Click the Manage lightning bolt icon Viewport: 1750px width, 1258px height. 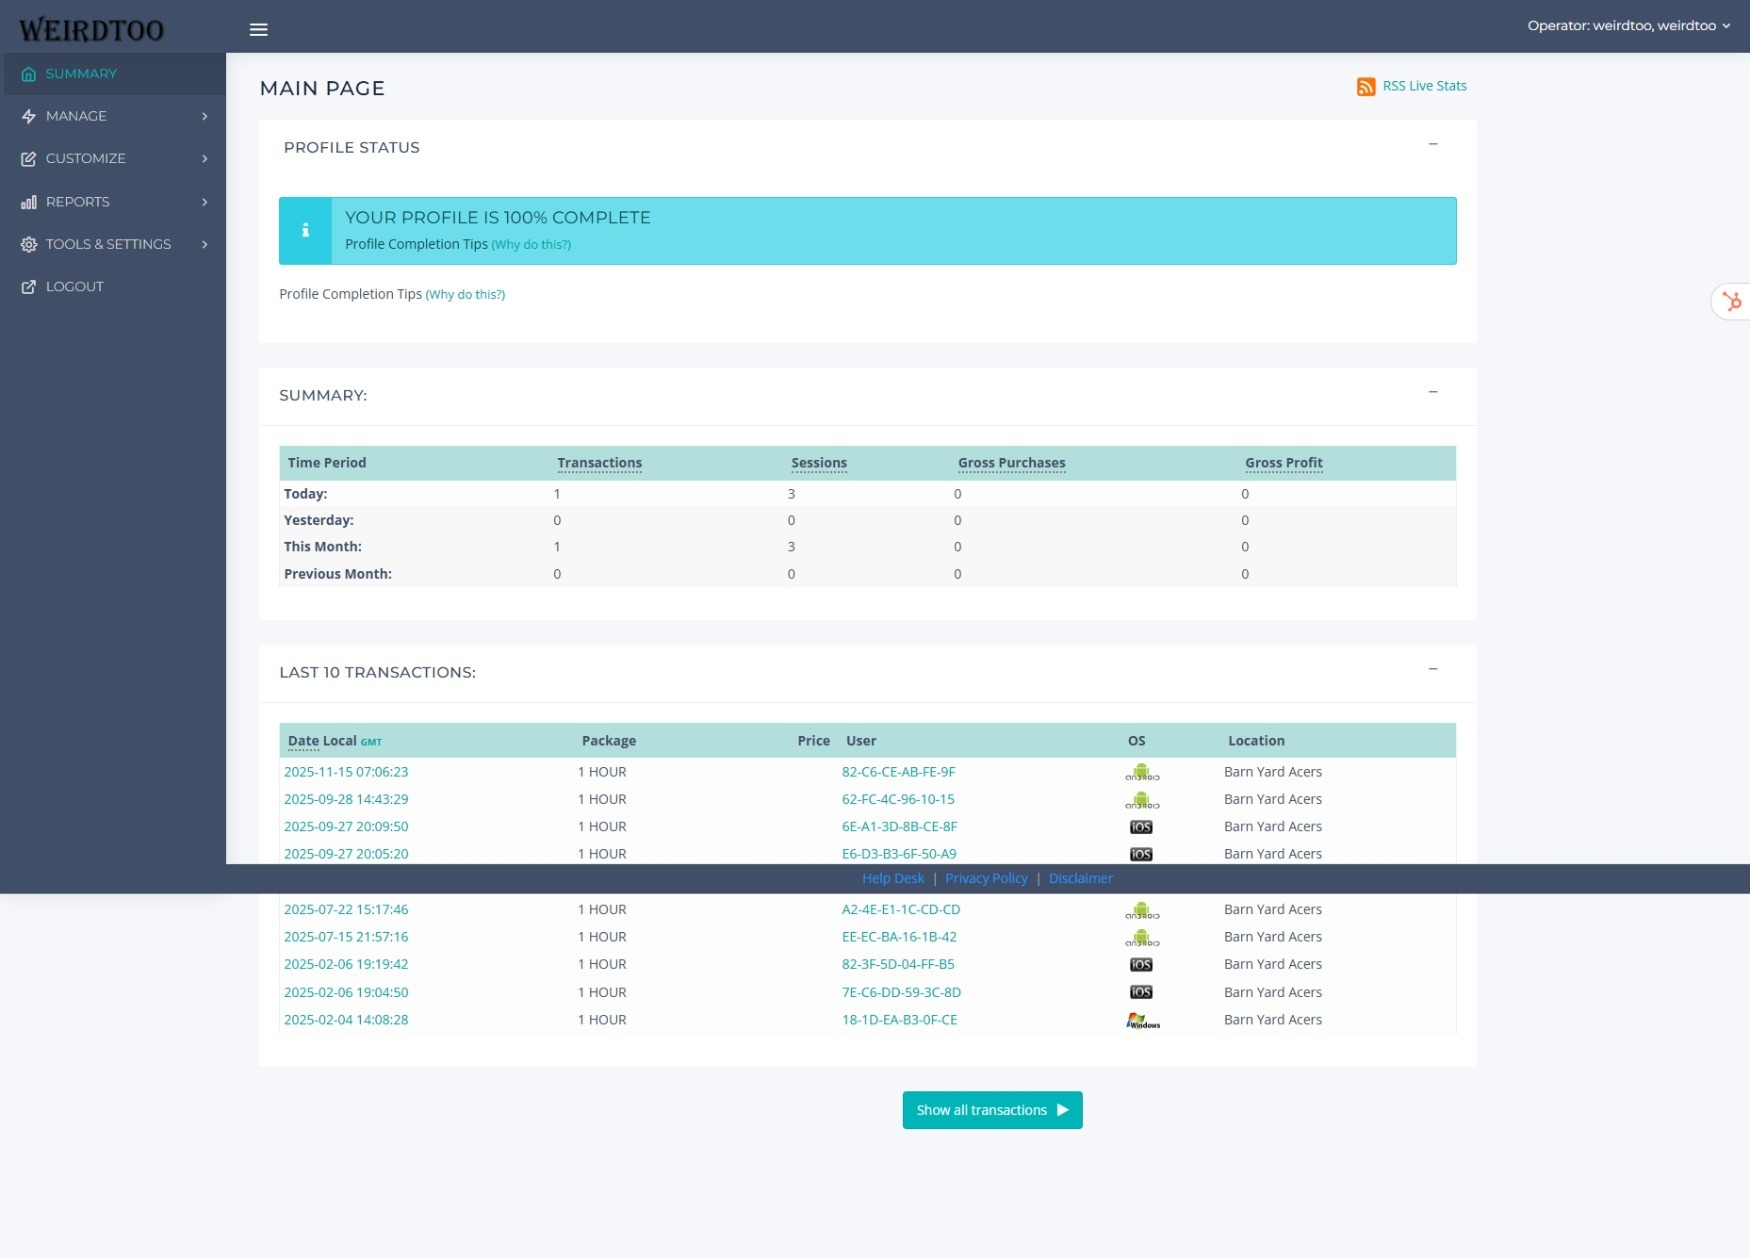click(28, 116)
